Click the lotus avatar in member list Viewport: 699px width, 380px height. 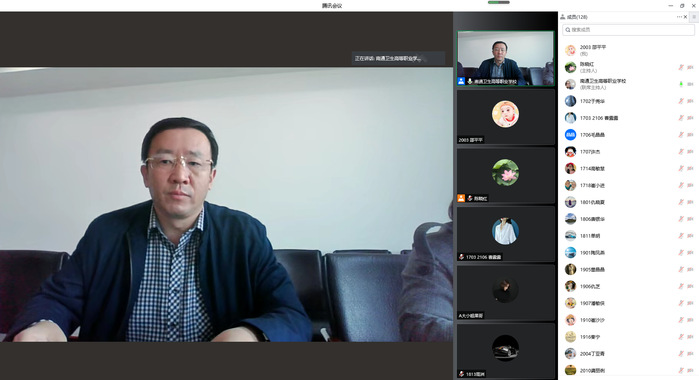point(570,67)
